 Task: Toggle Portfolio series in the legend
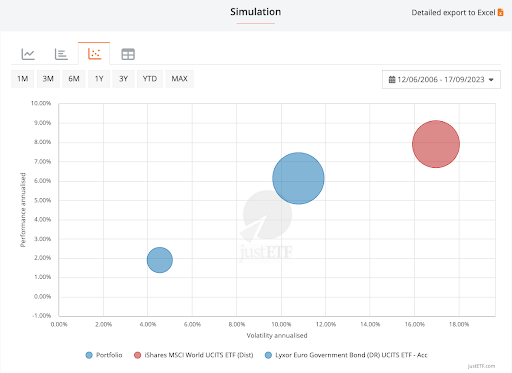click(x=104, y=355)
